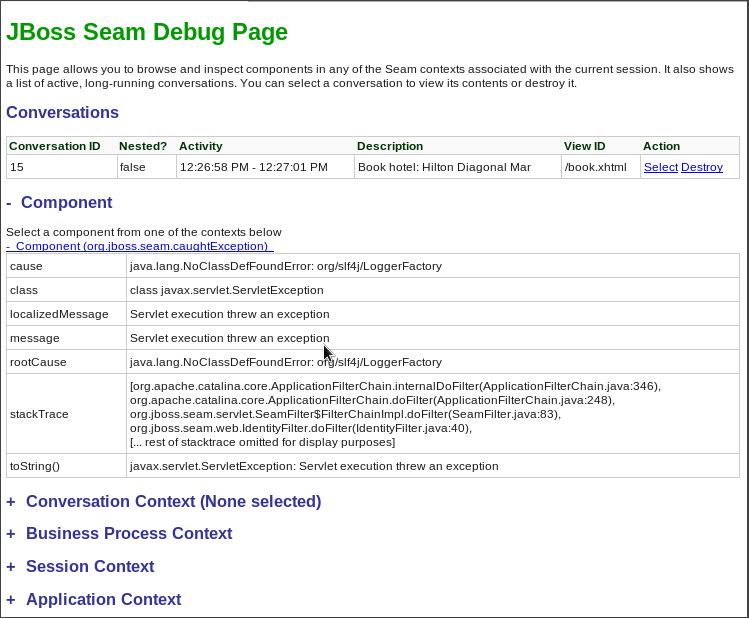Click the Nested? column header
This screenshot has height=618, width=749.
point(143,146)
